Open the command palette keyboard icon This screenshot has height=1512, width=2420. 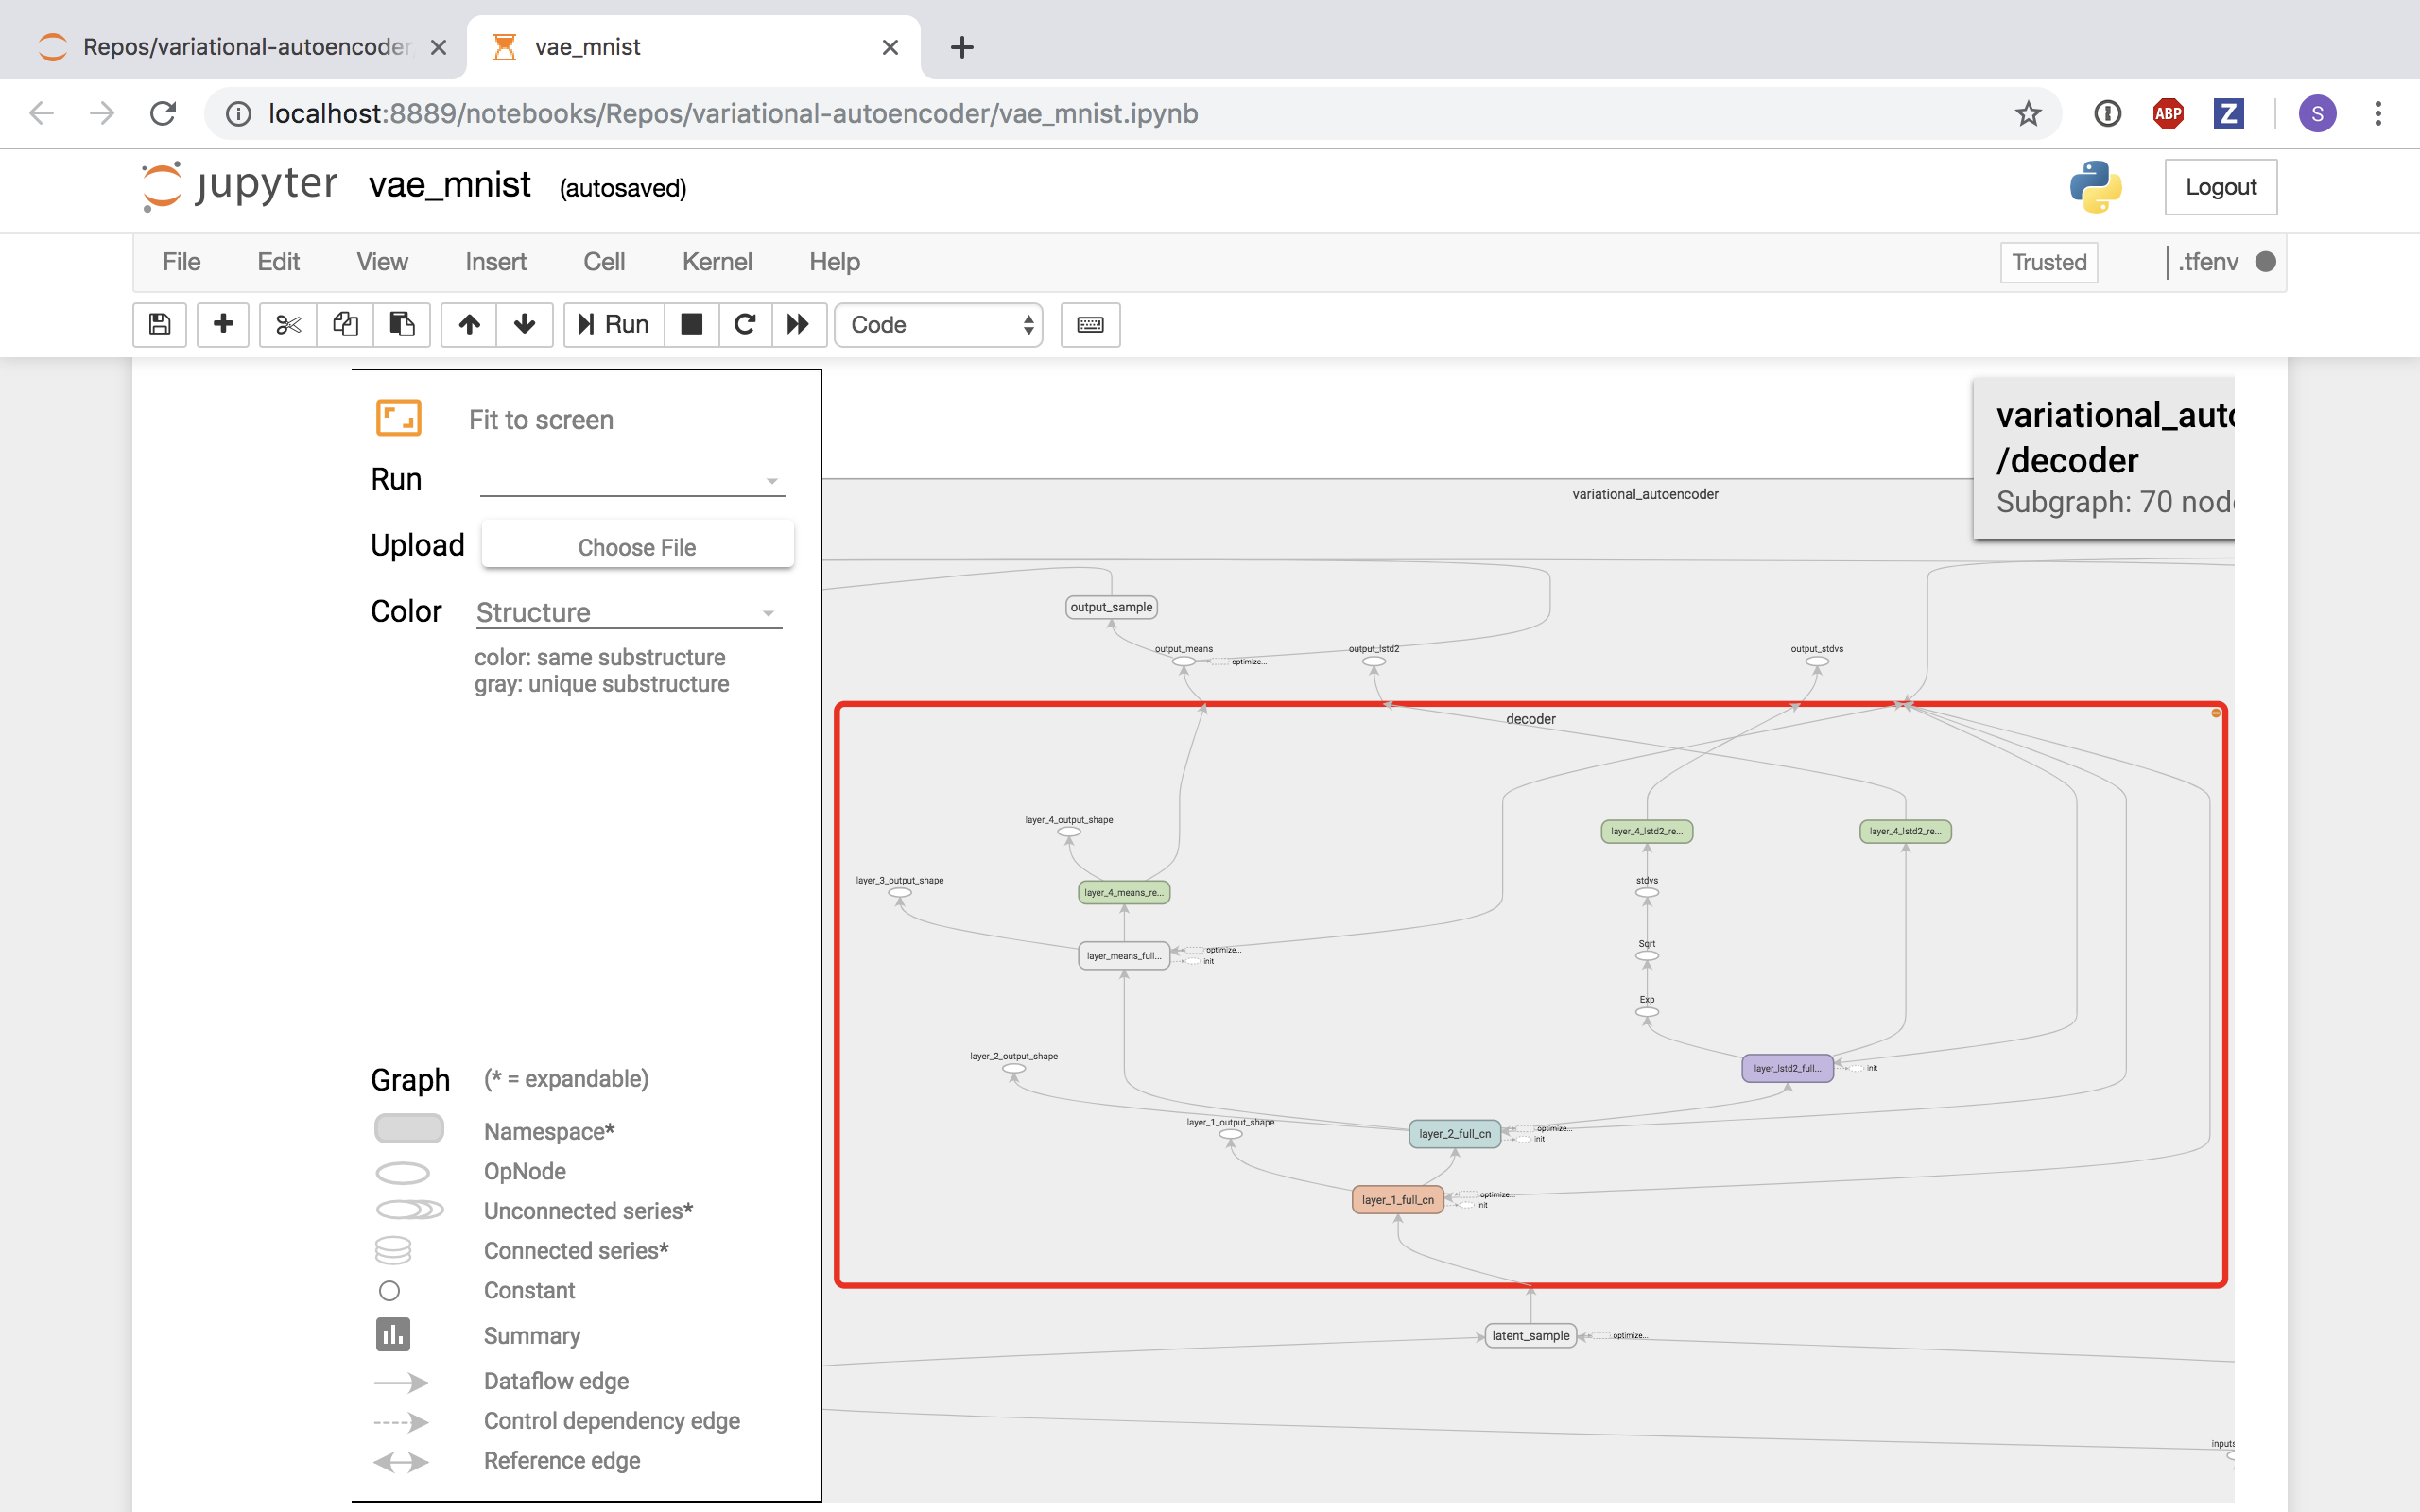[1090, 324]
